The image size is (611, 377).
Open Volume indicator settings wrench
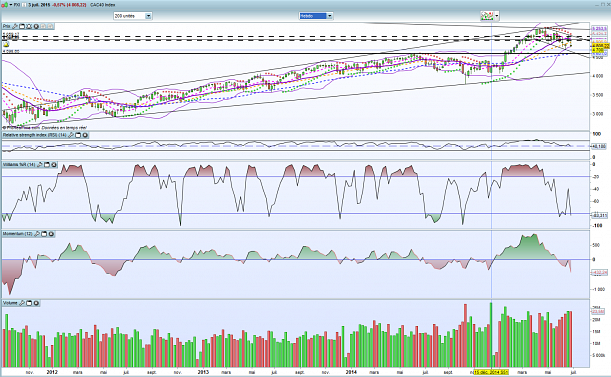pos(22,303)
